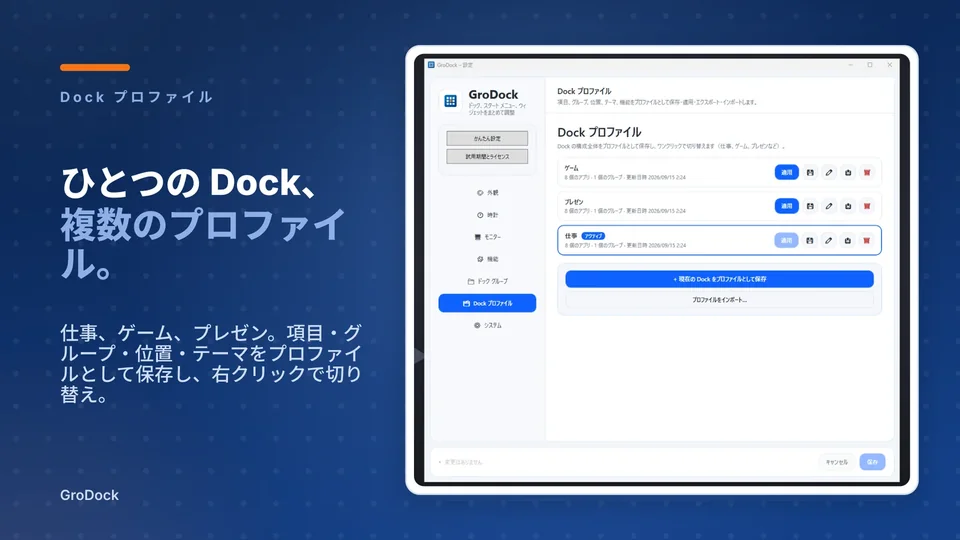Save current Dock as a new profile
This screenshot has height=540, width=960.
719,279
